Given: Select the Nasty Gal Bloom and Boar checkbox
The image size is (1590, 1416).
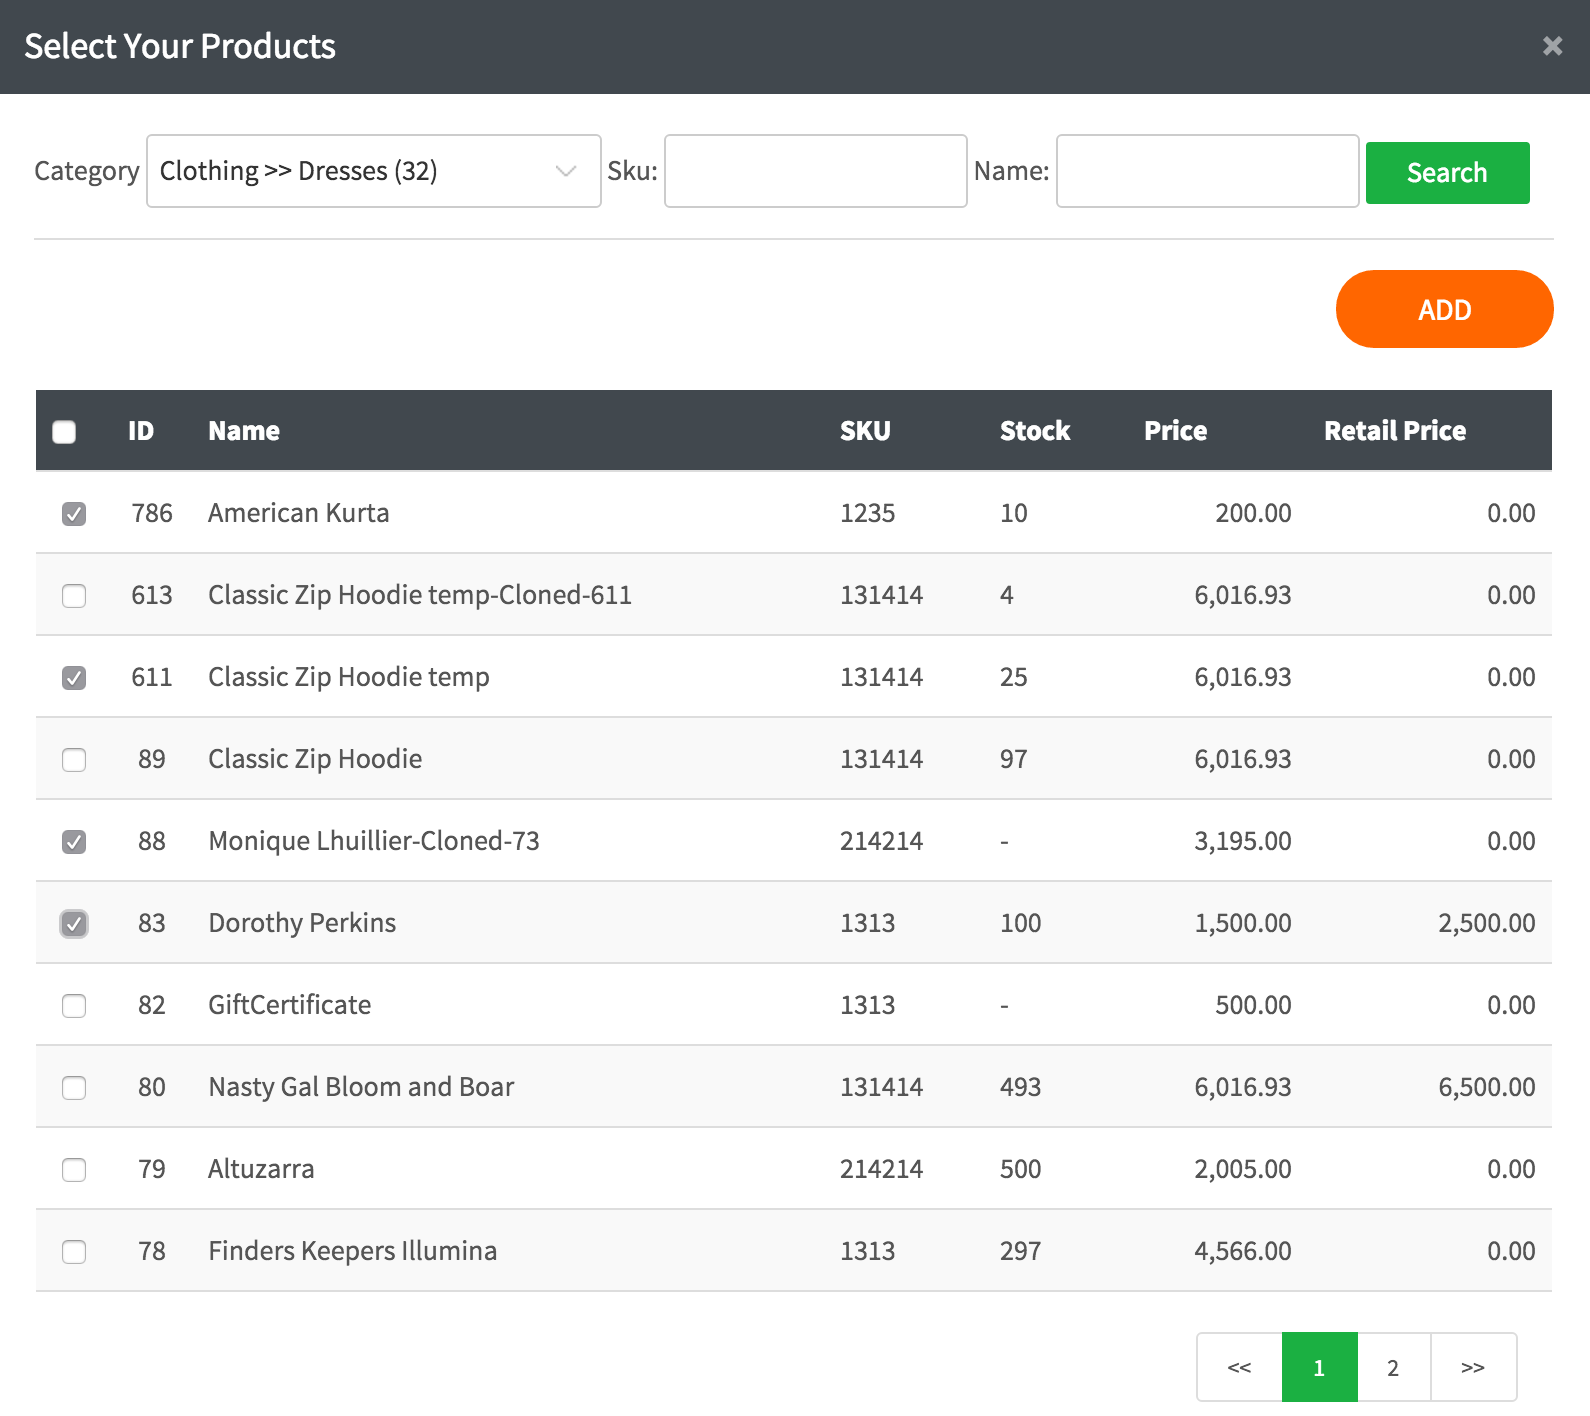Looking at the screenshot, I should point(74,1088).
